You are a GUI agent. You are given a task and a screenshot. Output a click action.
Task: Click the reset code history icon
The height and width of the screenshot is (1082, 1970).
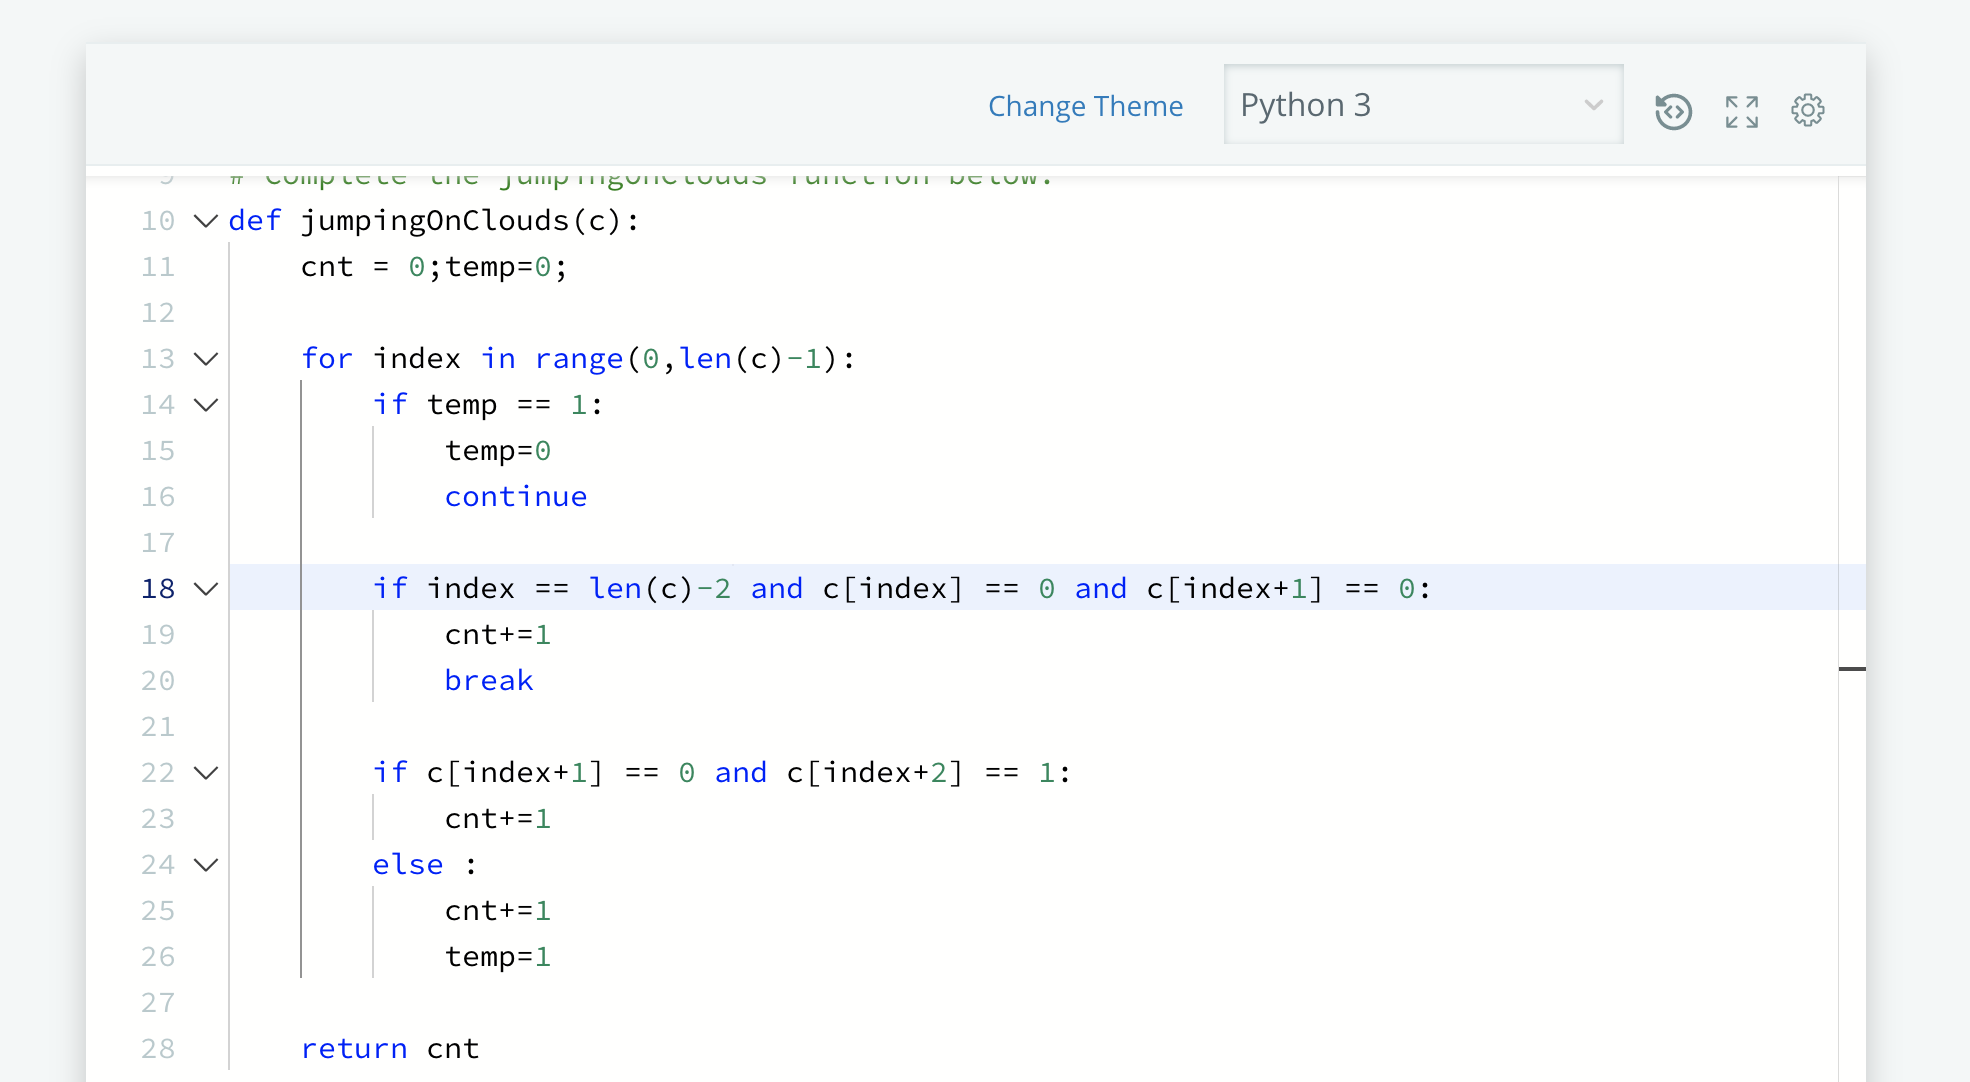(x=1673, y=111)
